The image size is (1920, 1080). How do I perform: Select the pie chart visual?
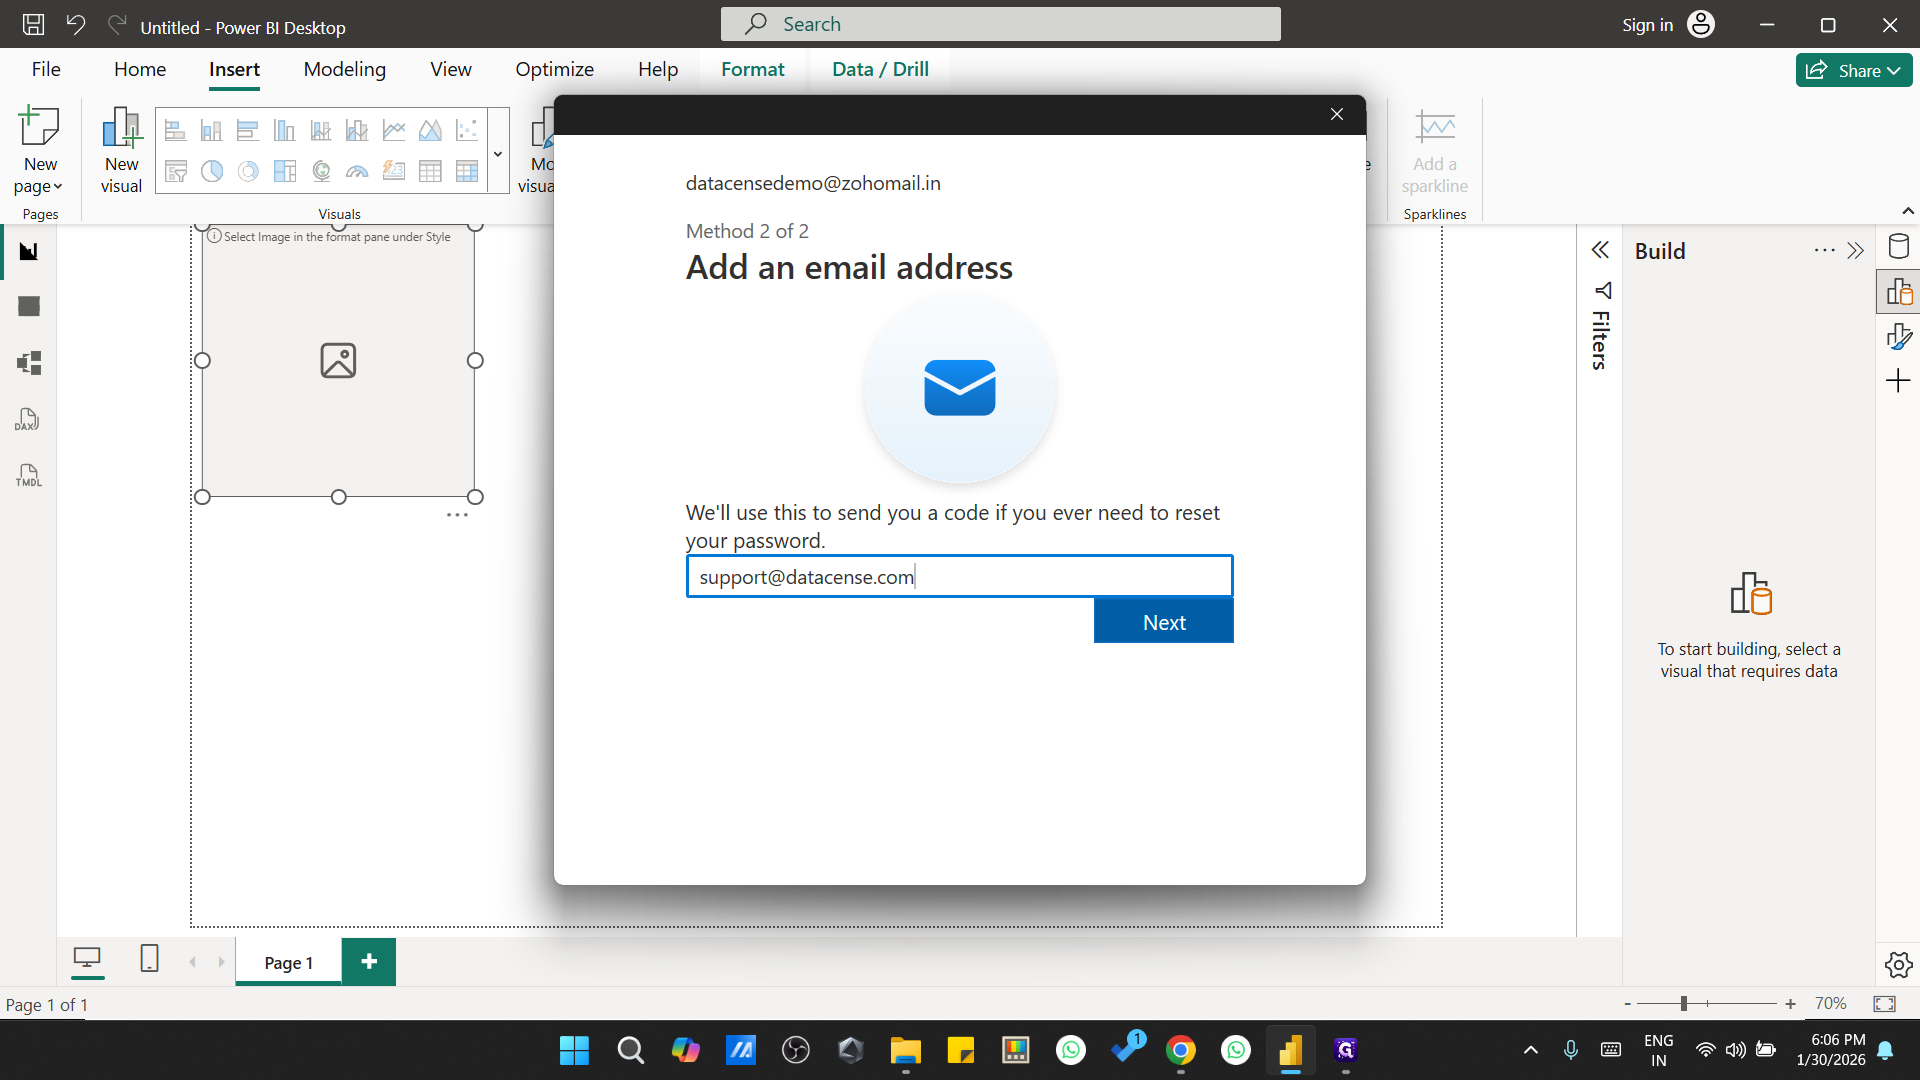point(211,171)
